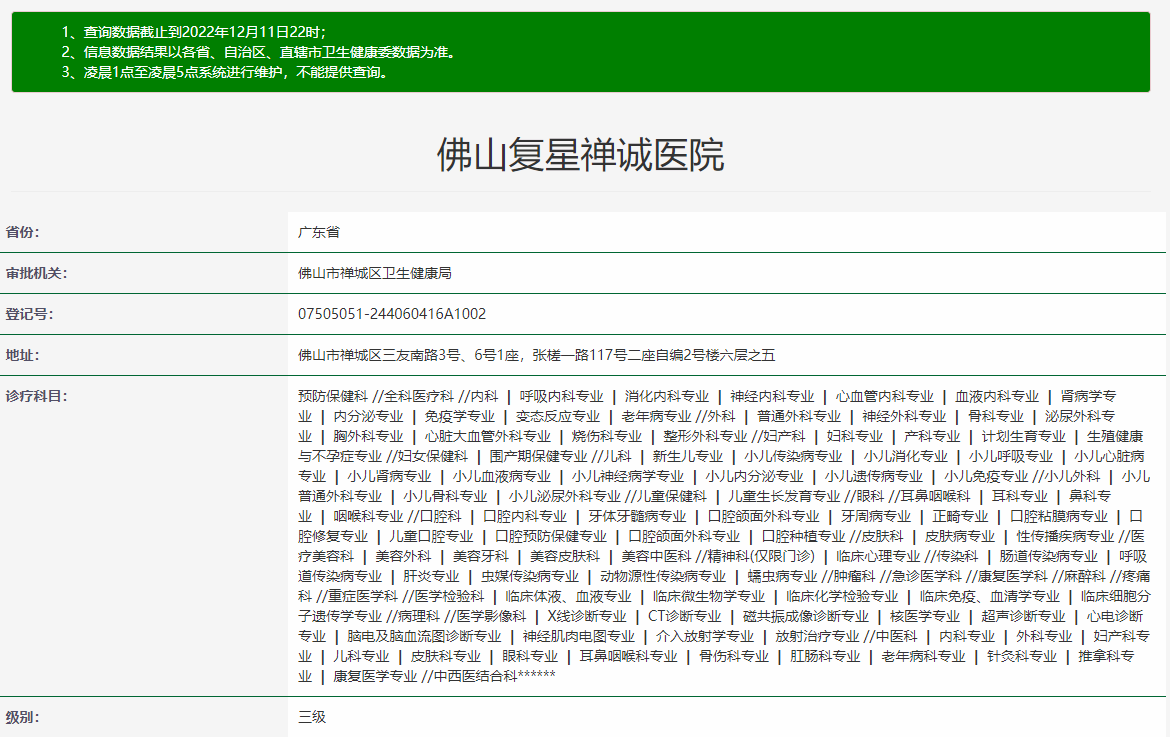Click the notice about 凌晨1点 system maintenance

[224, 72]
